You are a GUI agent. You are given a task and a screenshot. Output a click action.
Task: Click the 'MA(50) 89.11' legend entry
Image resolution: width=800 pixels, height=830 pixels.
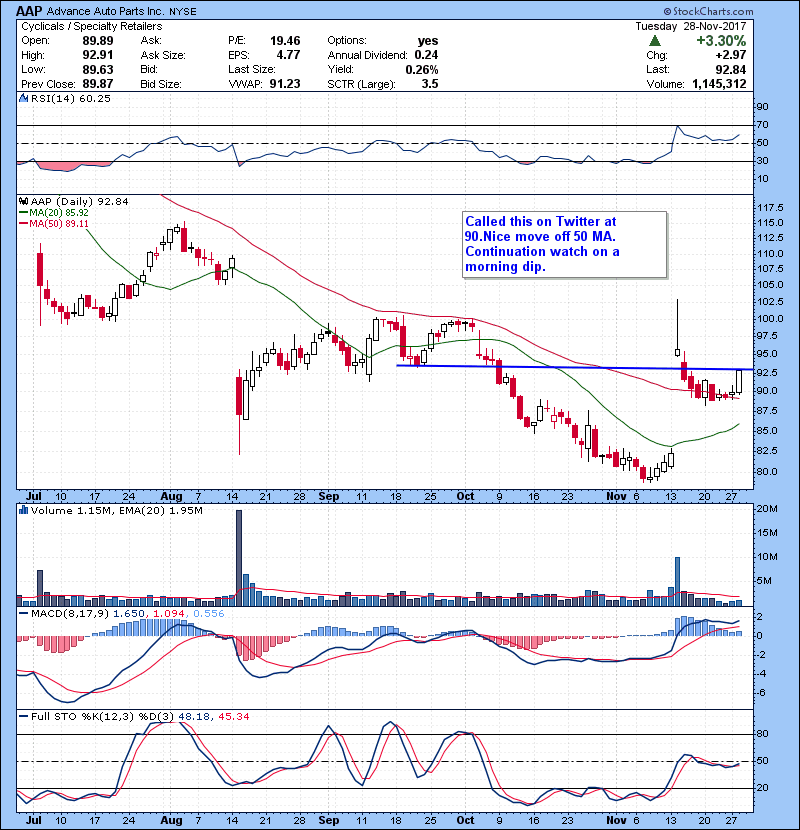pyautogui.click(x=54, y=223)
